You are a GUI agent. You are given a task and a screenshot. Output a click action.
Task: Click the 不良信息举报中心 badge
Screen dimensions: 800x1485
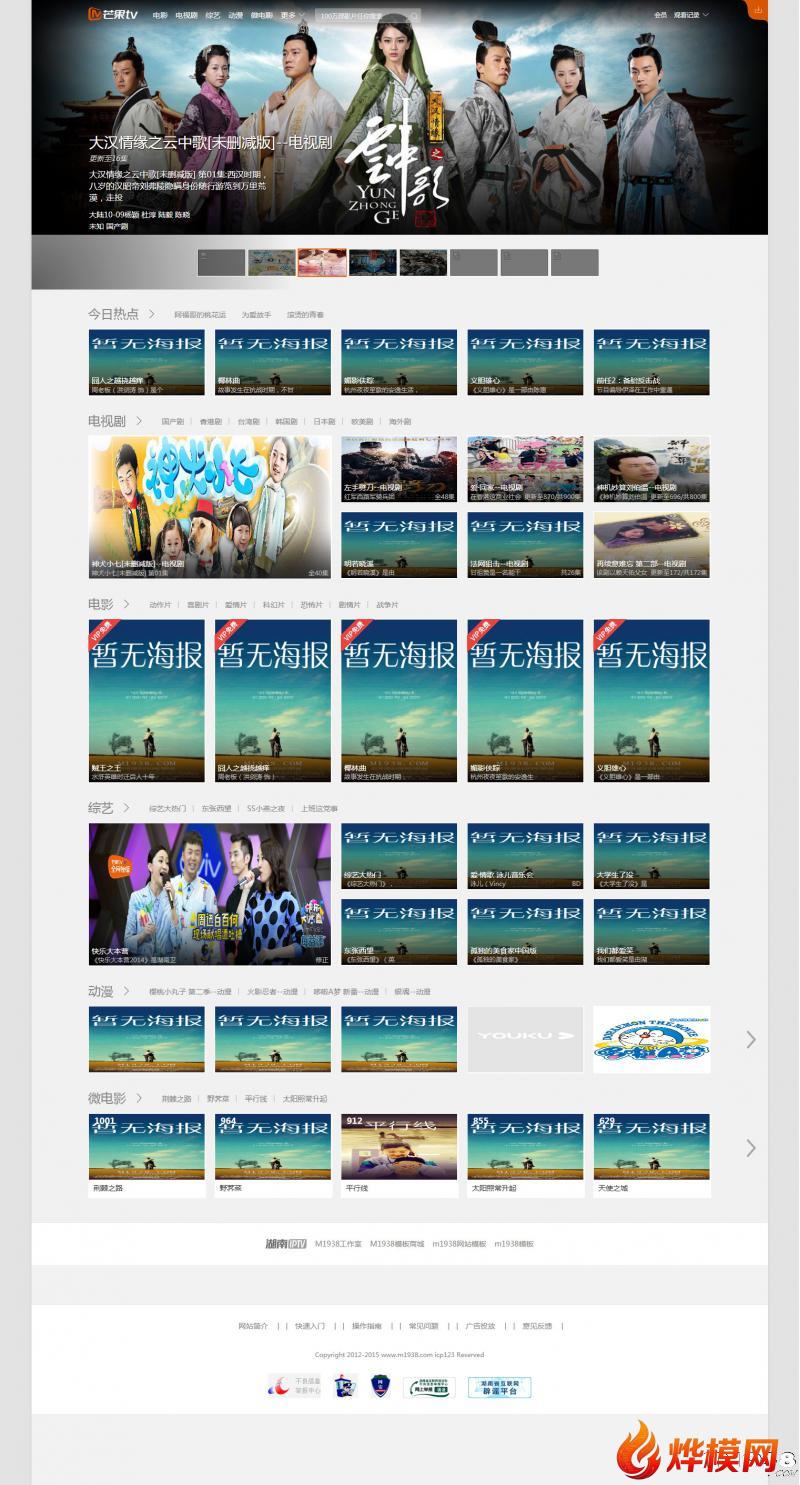[295, 1387]
